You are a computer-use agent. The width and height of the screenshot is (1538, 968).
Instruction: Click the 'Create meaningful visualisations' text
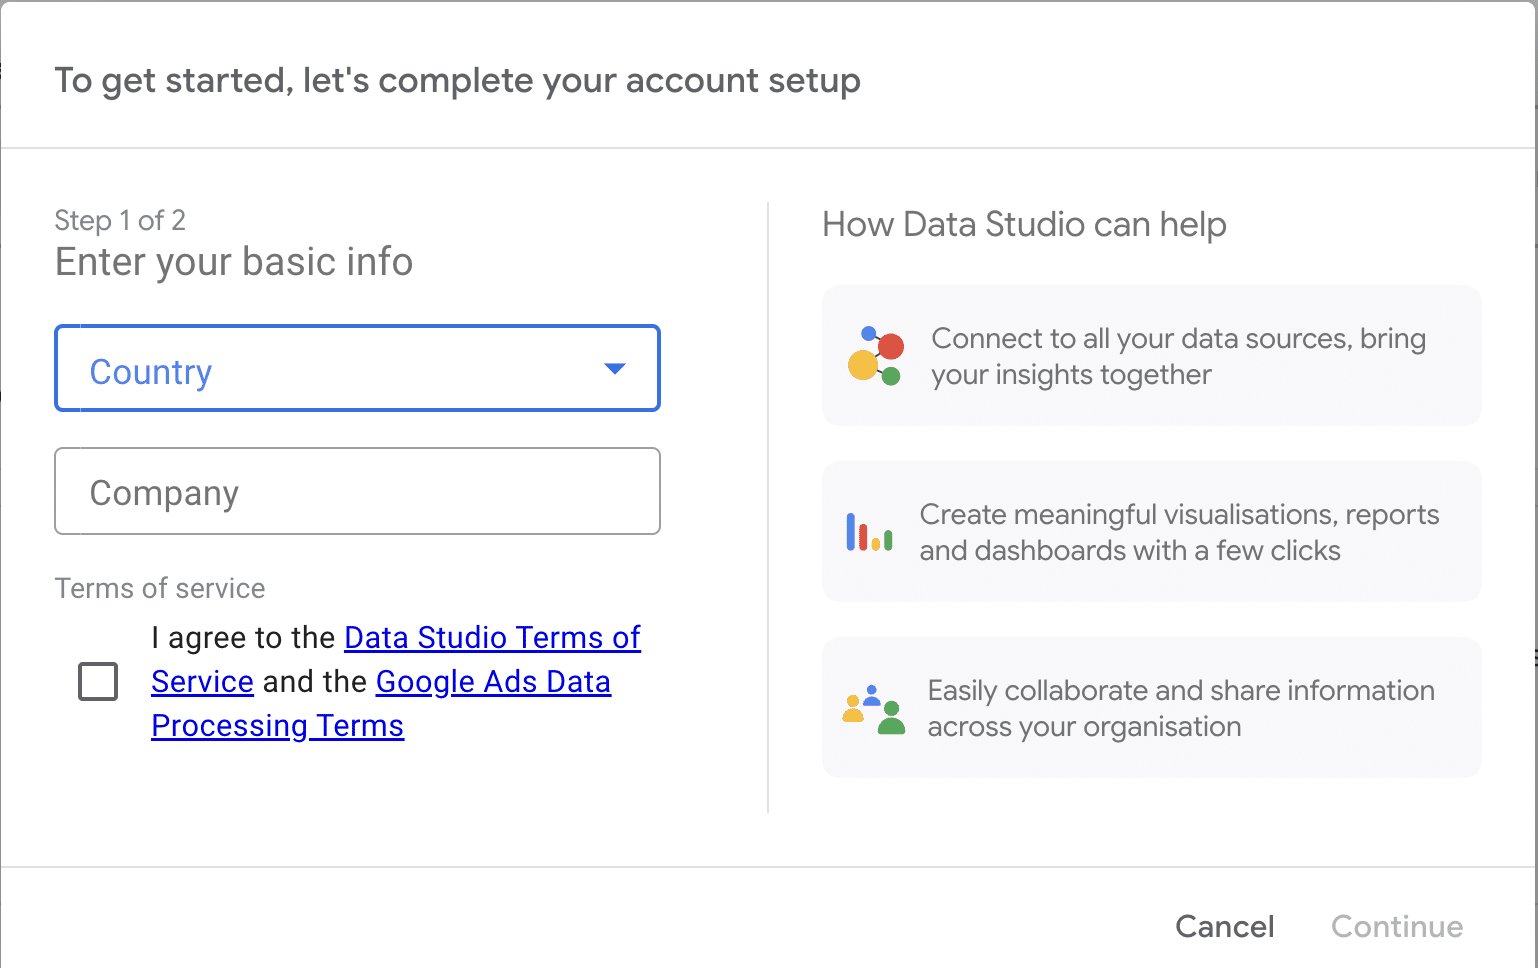click(x=1179, y=532)
